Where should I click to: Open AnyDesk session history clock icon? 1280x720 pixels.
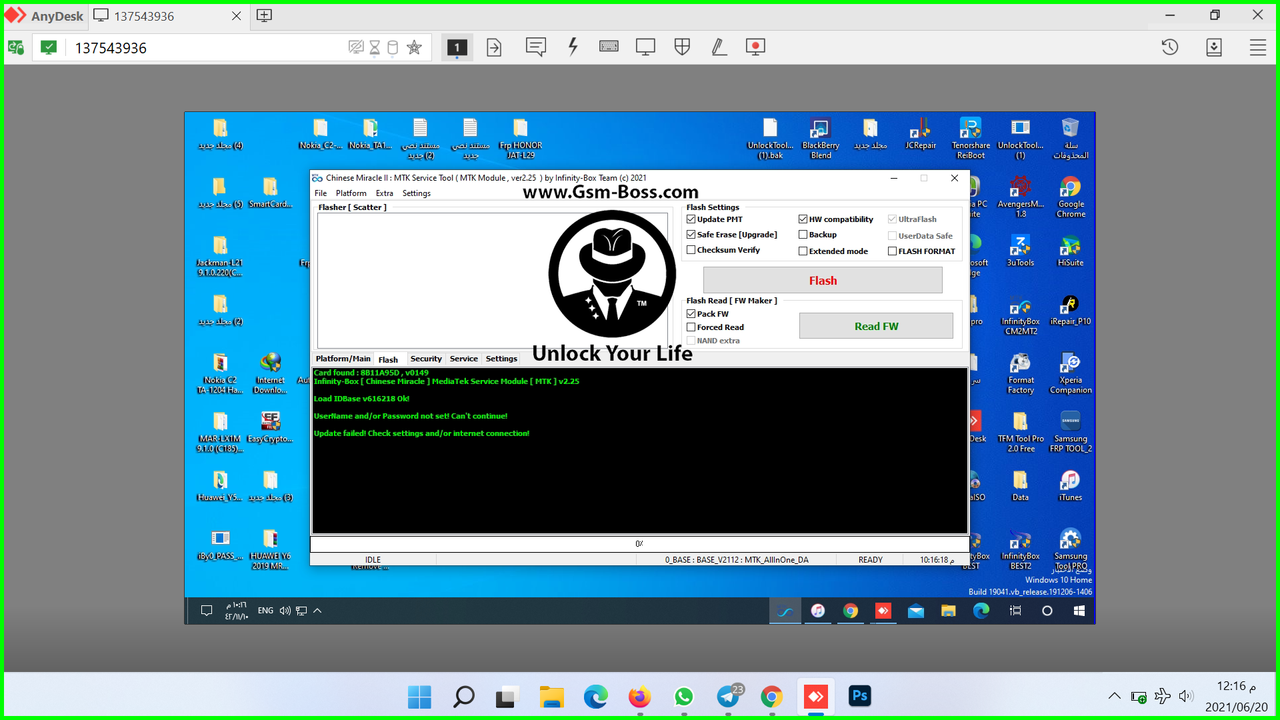1169,47
